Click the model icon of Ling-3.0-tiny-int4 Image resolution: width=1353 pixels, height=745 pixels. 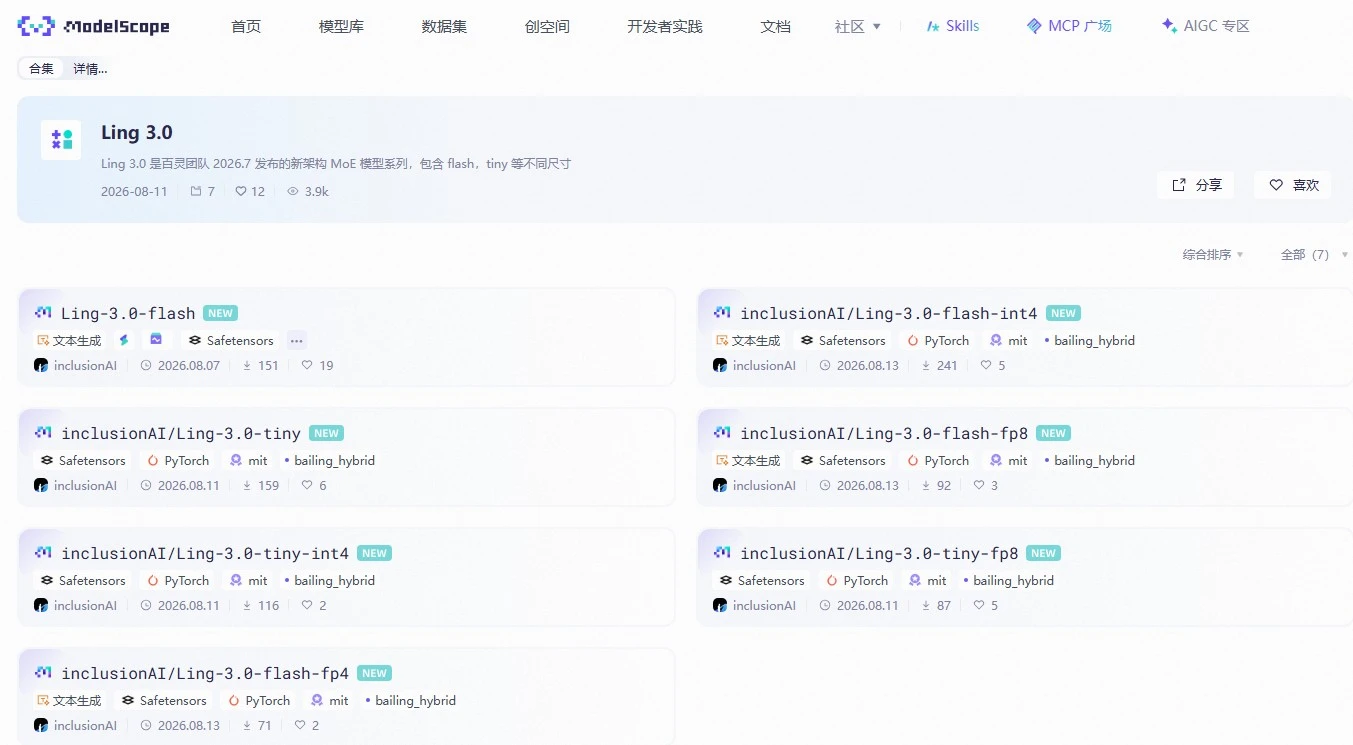click(x=43, y=553)
